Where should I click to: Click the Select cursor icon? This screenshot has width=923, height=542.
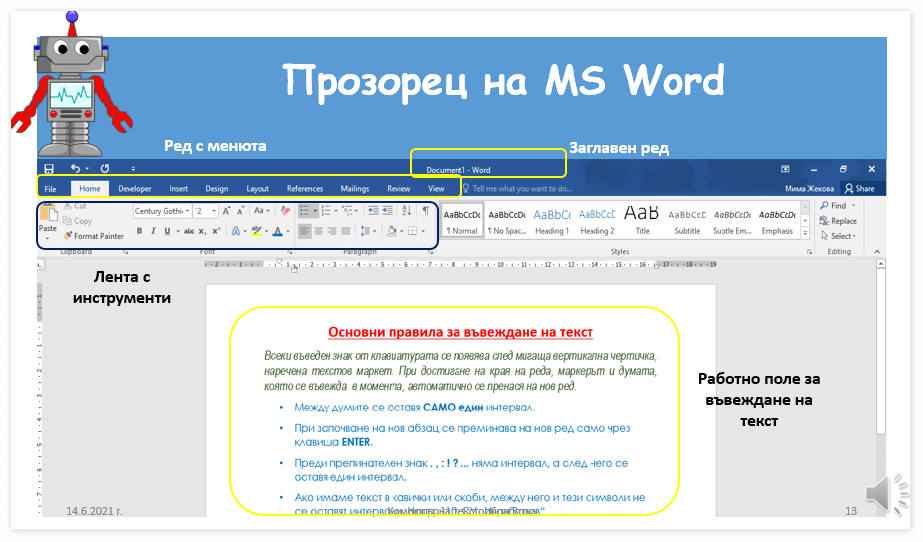[824, 236]
